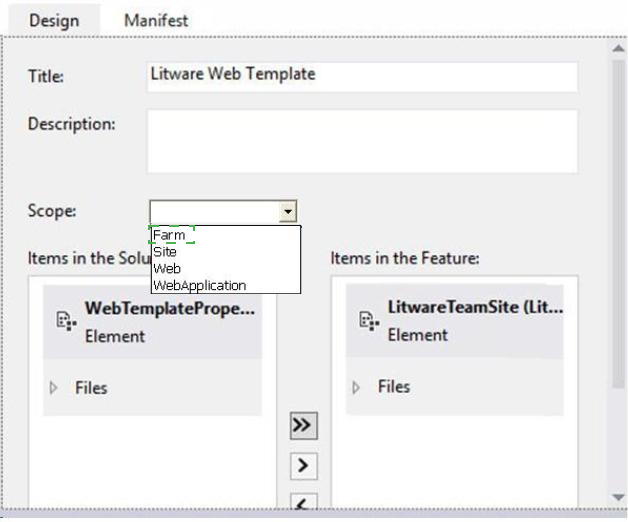Switch to the Manifest tab
628x522 pixels.
pos(156,20)
